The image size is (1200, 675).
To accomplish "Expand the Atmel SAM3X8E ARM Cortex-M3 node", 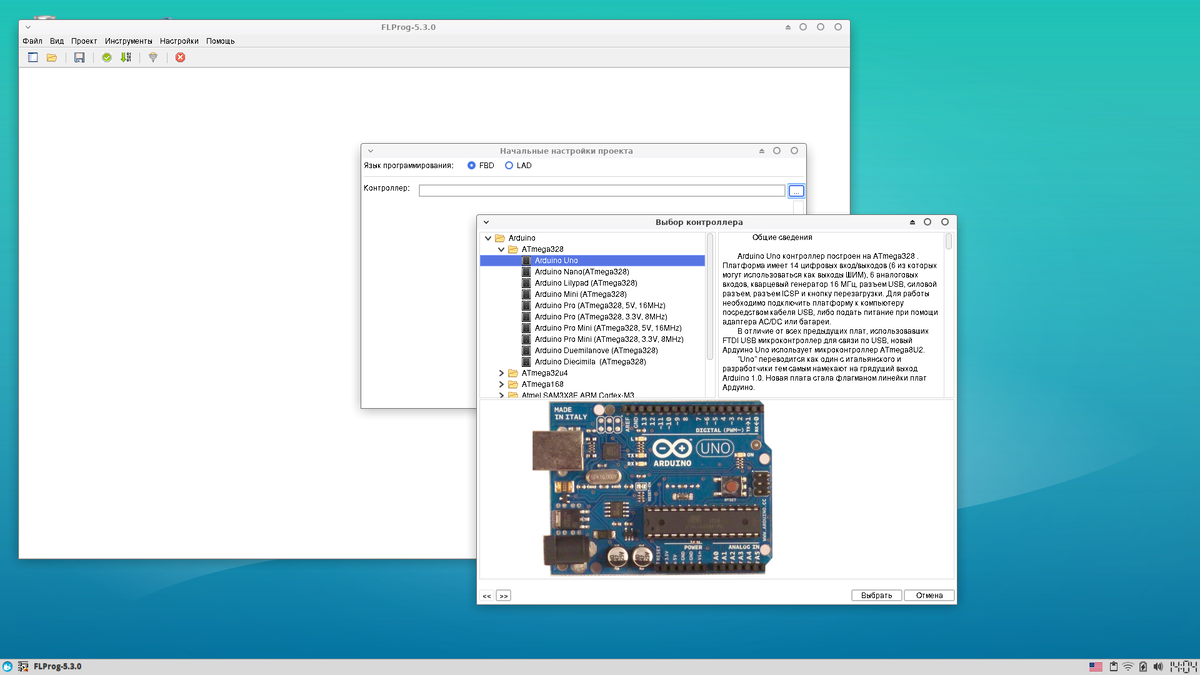I will (x=501, y=395).
